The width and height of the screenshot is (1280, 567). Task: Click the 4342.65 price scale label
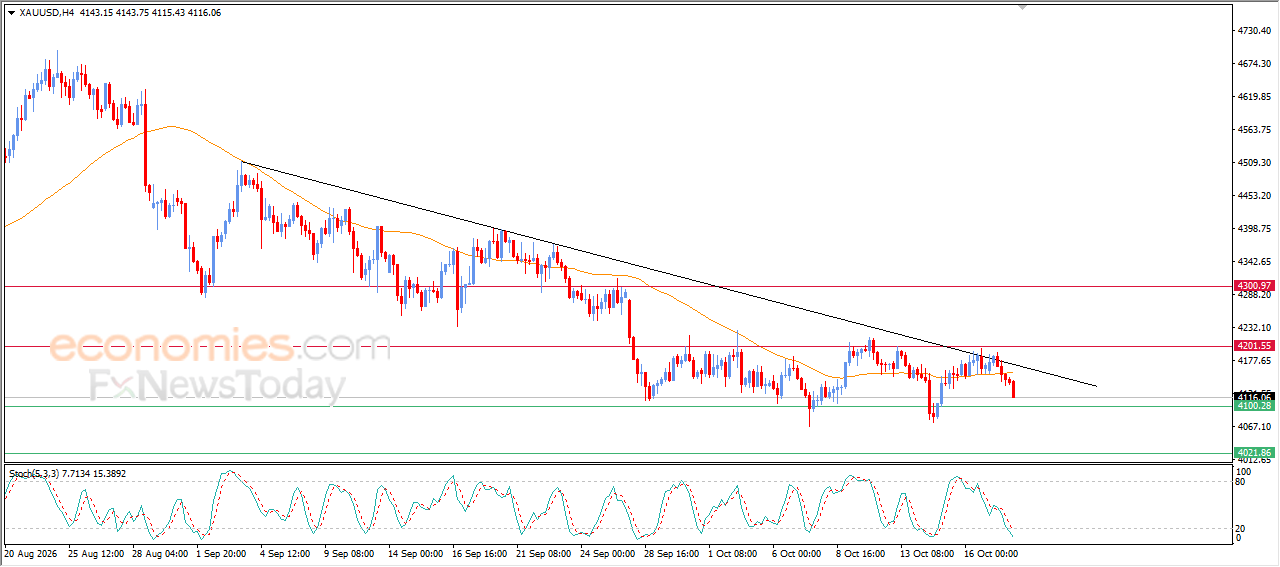point(1253,262)
